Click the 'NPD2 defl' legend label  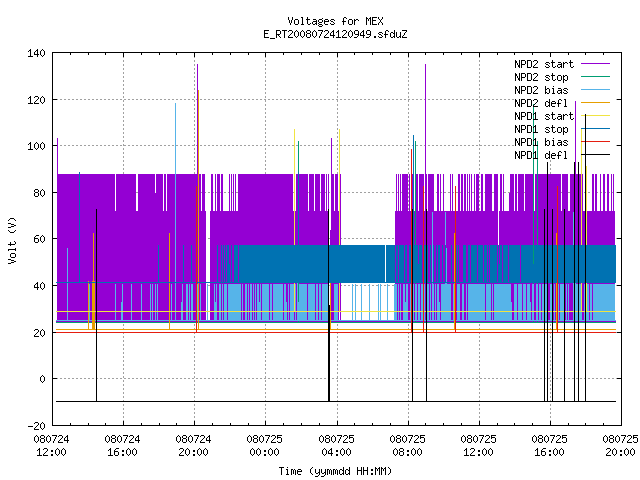[x=541, y=103]
